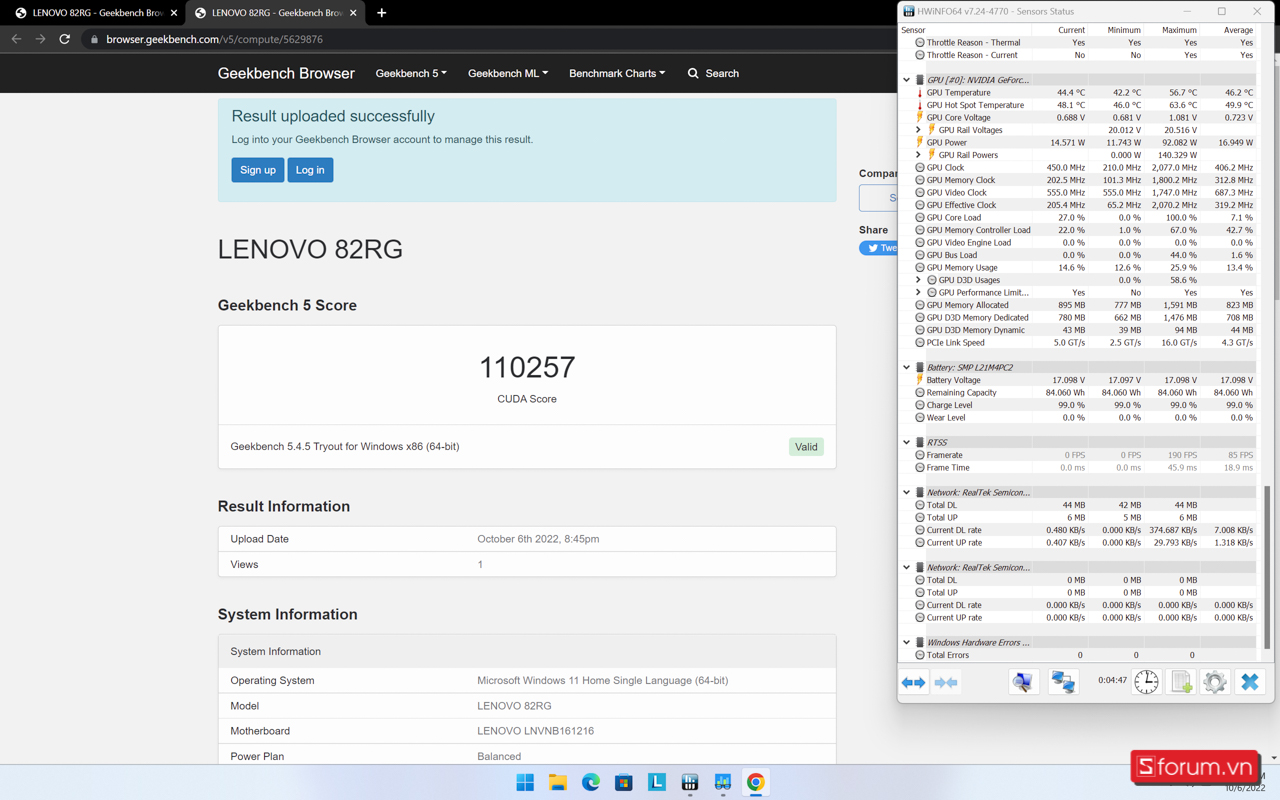Click the Sign up button

pyautogui.click(x=258, y=170)
